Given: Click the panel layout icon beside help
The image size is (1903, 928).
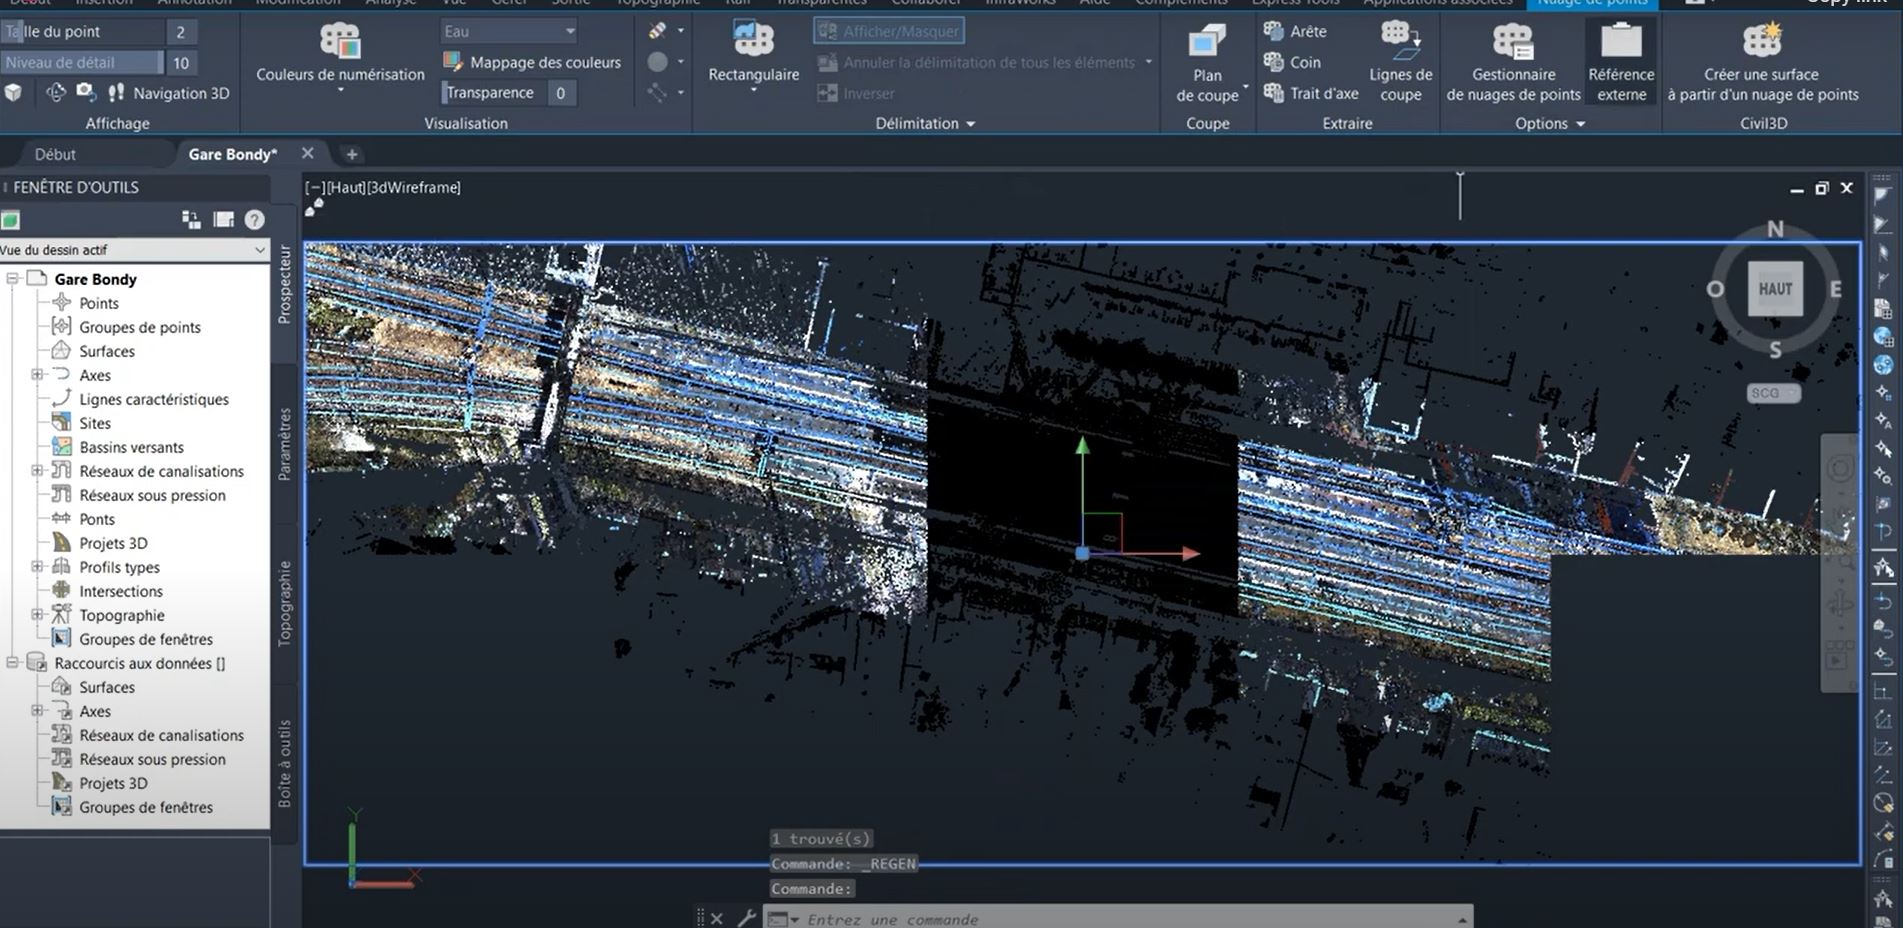Looking at the screenshot, I should (x=224, y=219).
